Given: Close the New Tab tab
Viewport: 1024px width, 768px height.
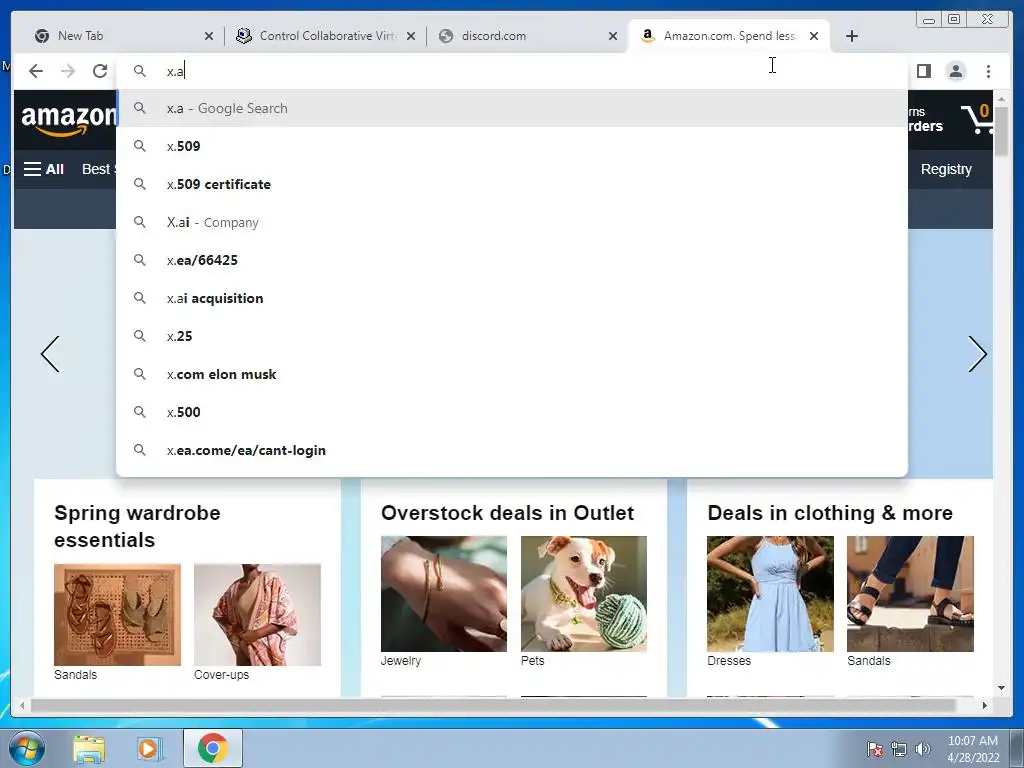Looking at the screenshot, I should pos(209,36).
